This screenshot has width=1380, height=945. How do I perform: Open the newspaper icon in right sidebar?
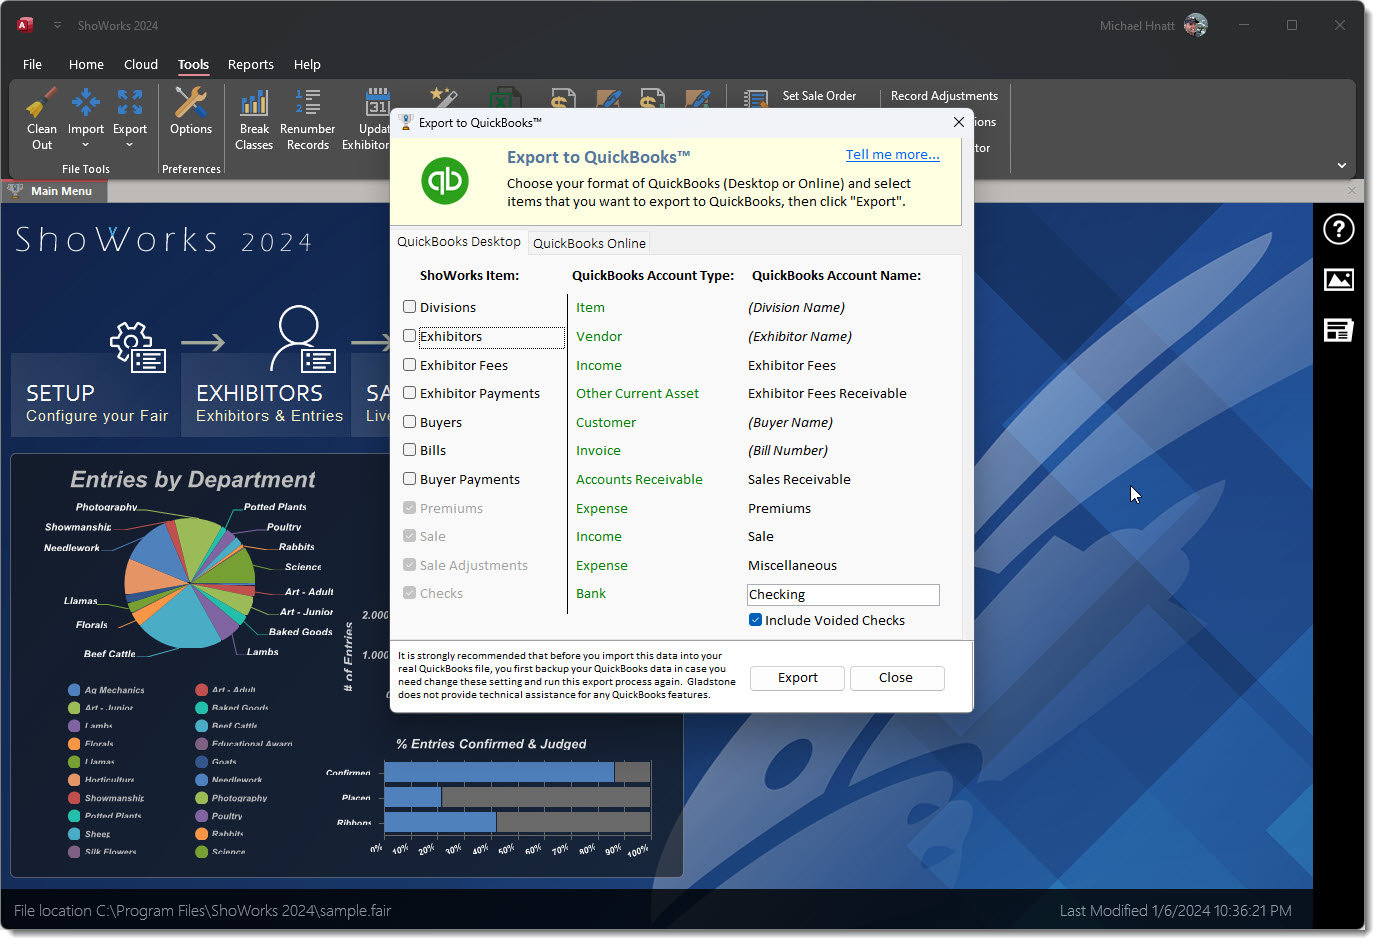click(1338, 330)
